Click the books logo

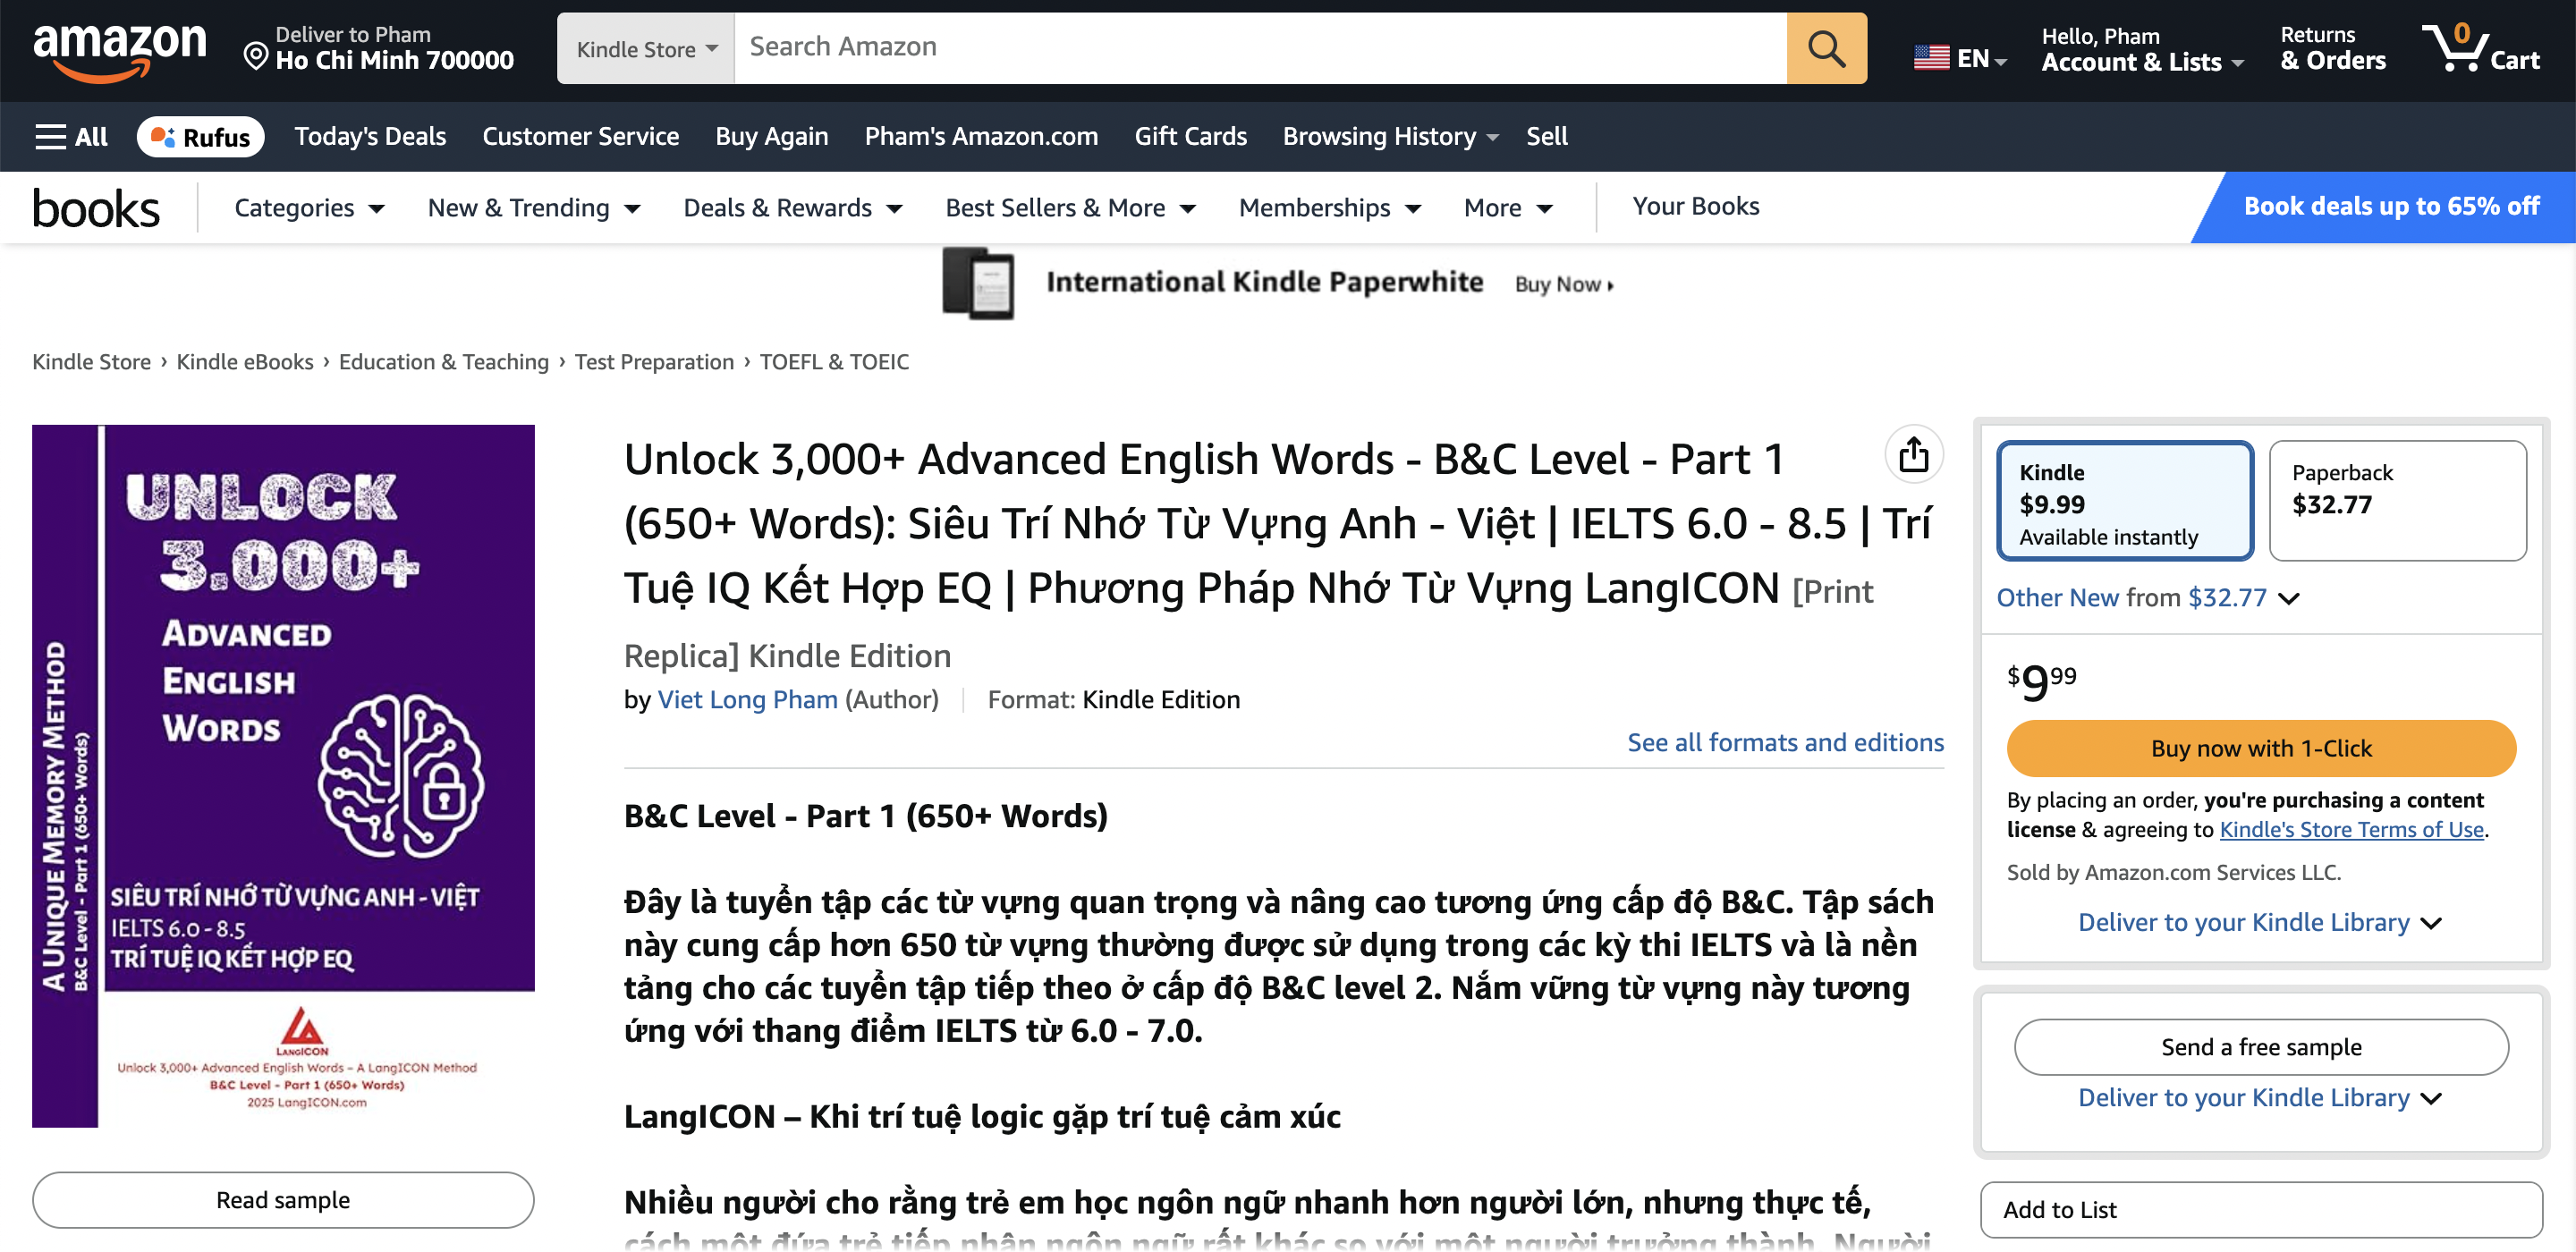(96, 208)
